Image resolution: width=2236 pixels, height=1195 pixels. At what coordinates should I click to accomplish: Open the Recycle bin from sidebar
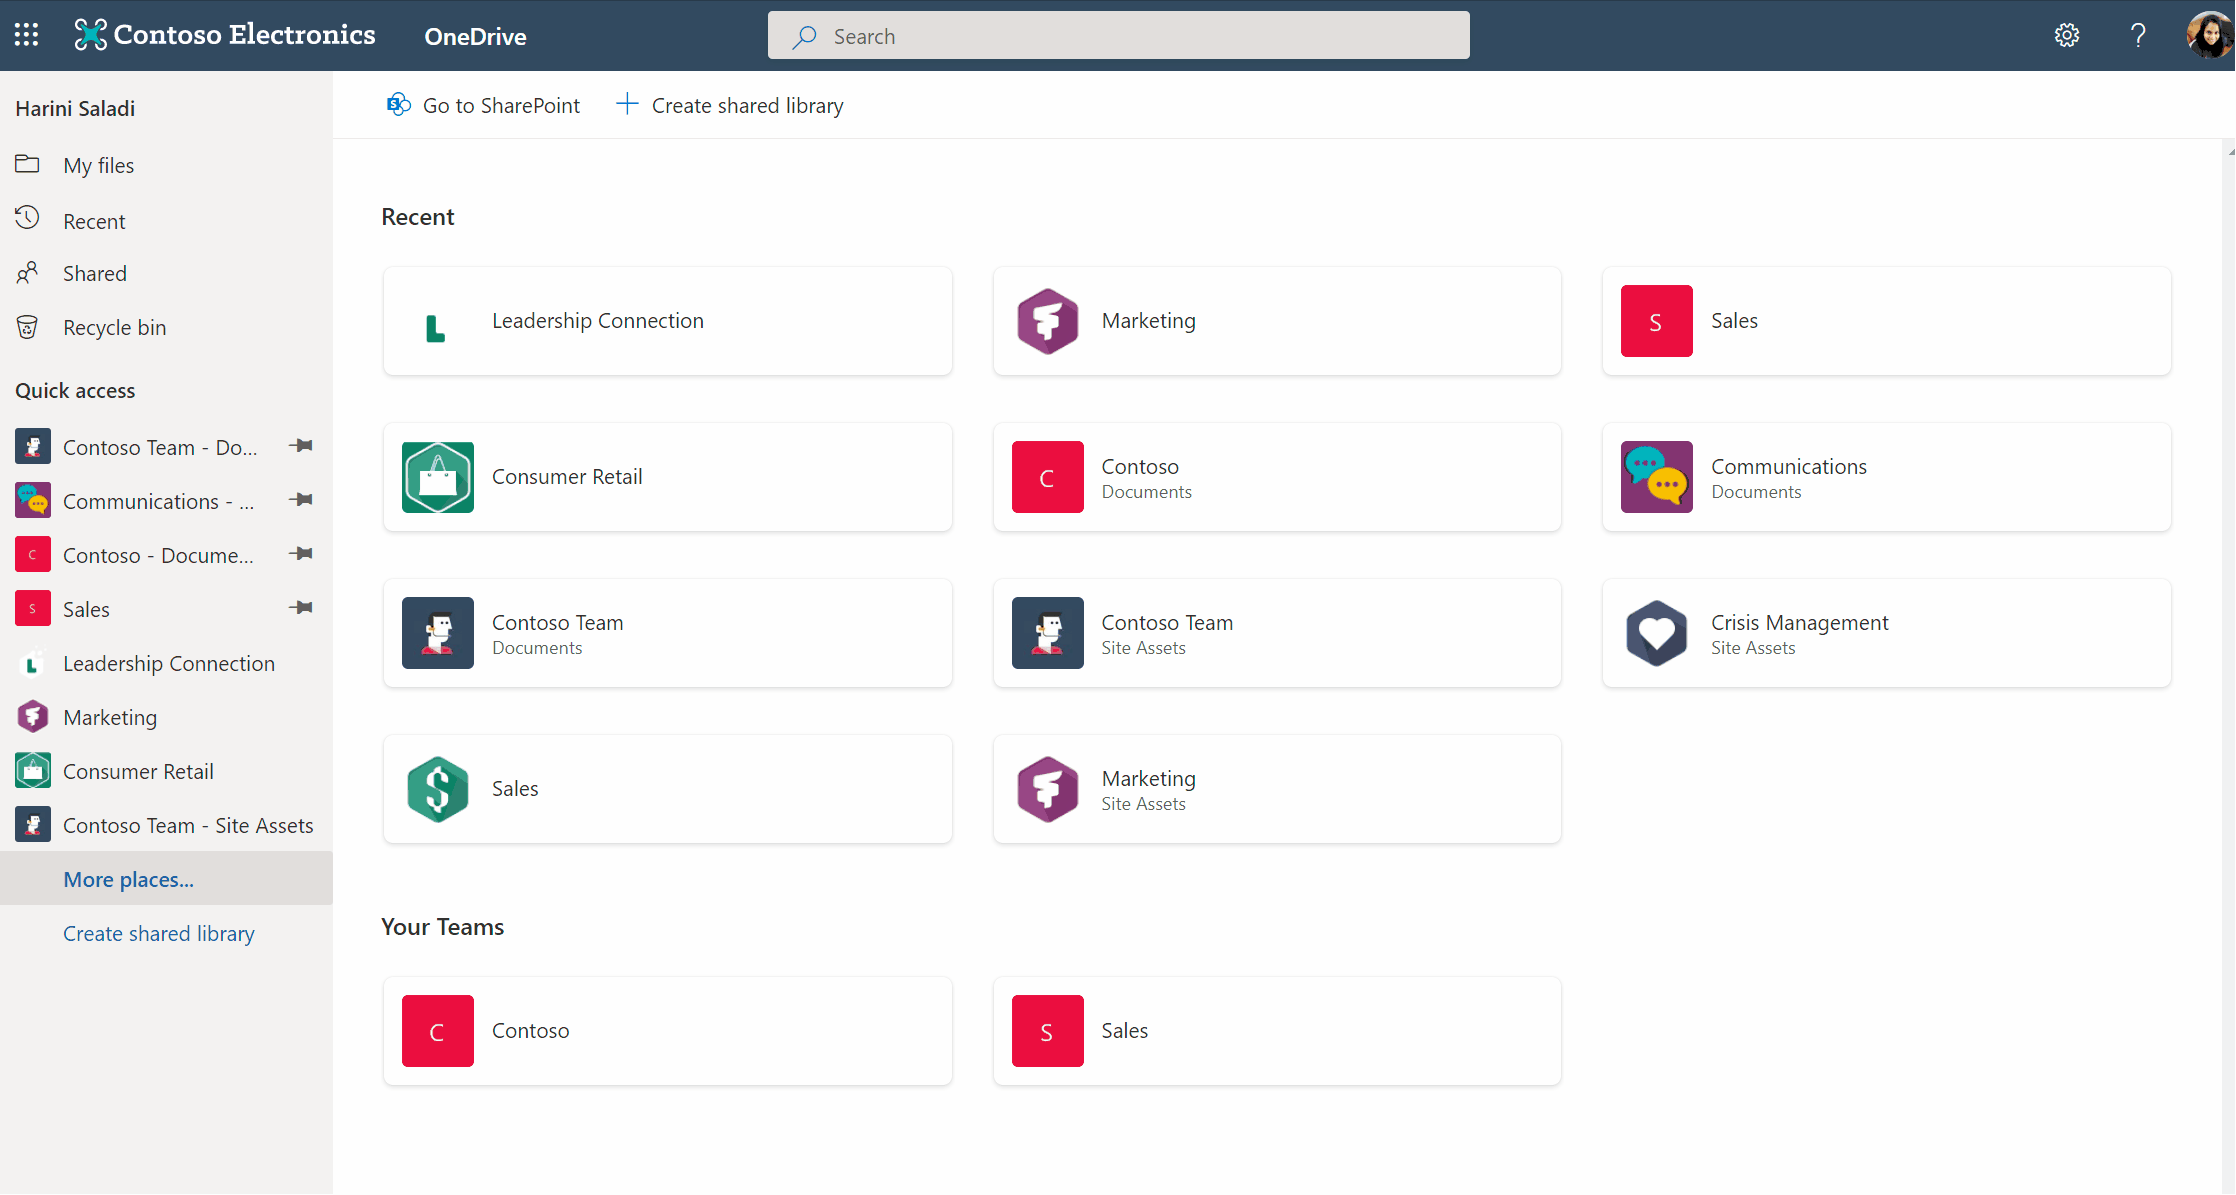[x=114, y=327]
